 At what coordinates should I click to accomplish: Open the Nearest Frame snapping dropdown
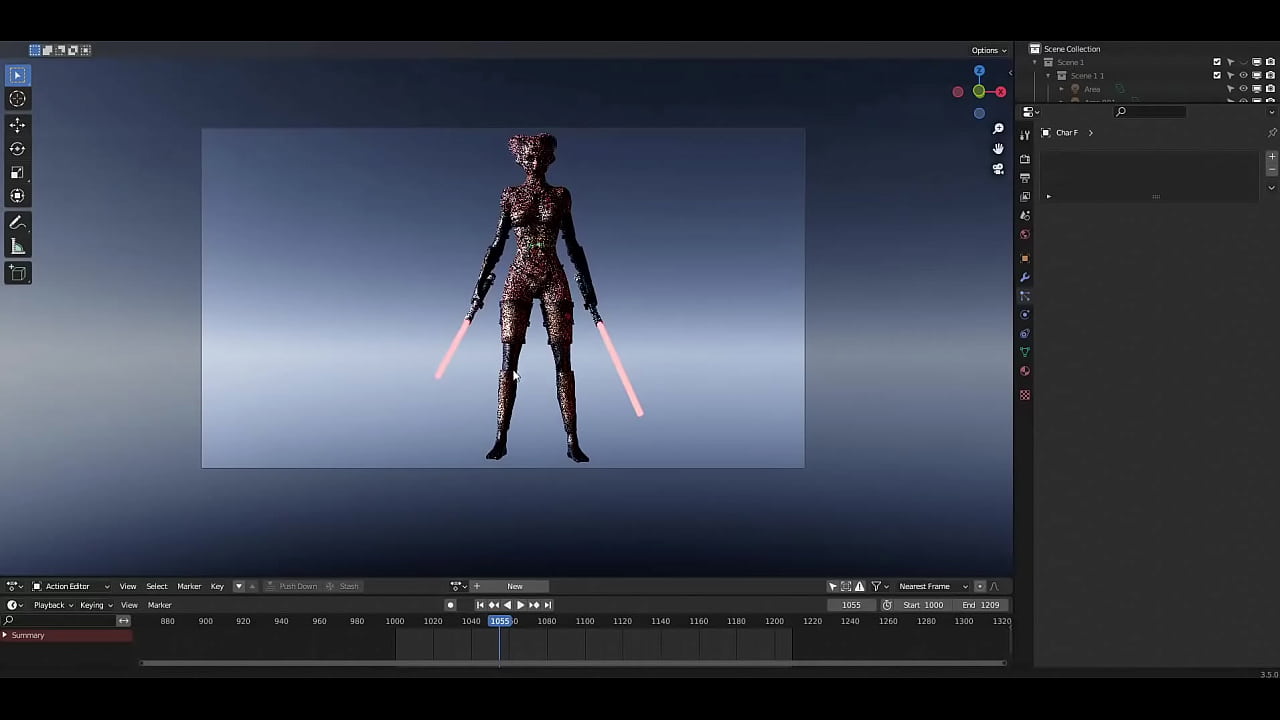tap(932, 587)
